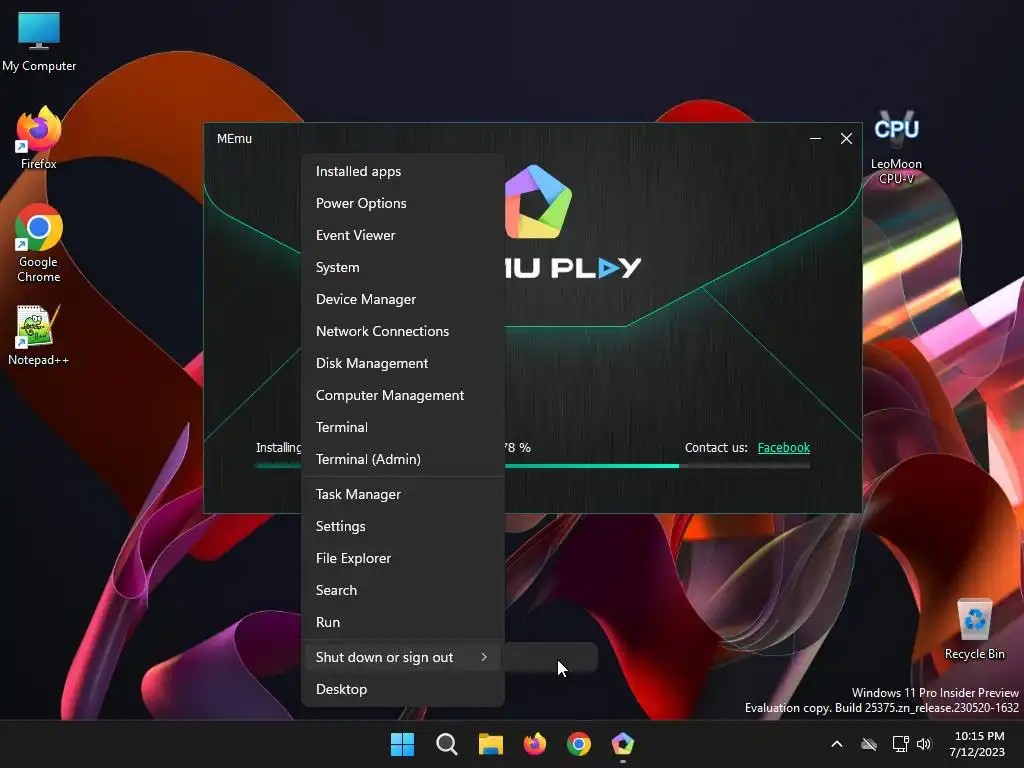Screen dimensions: 1024x768
Task: Open the volume speaker tray icon
Action: pyautogui.click(x=924, y=744)
